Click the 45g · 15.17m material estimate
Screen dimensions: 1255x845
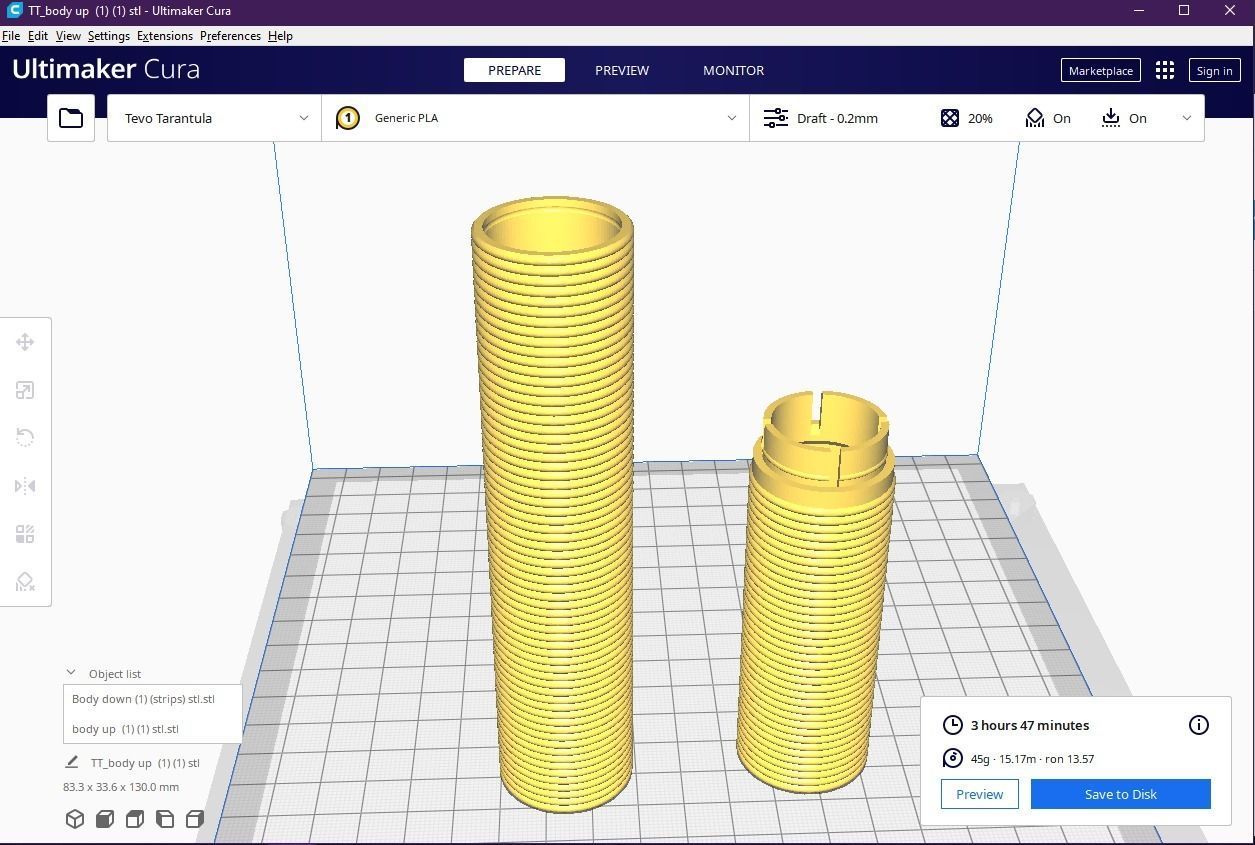(1032, 759)
